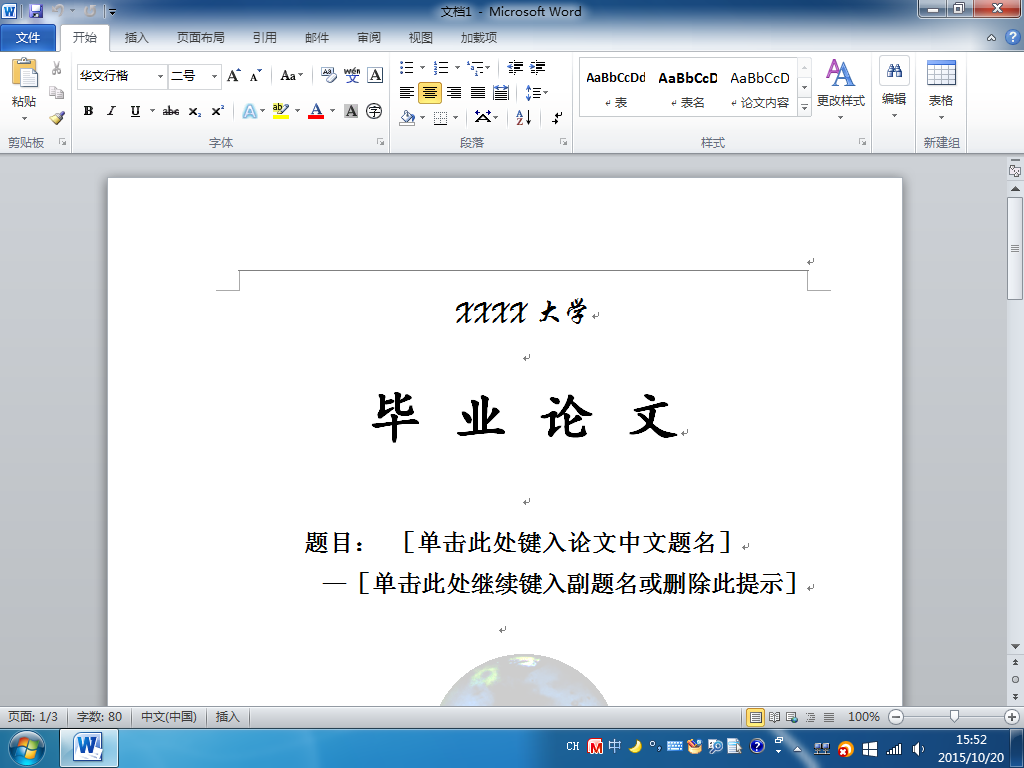Click the Distributed alignment icon

click(x=501, y=93)
